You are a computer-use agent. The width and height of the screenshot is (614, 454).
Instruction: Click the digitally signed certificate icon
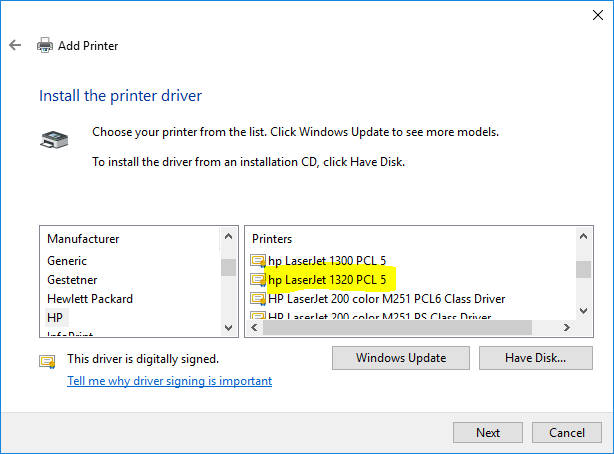(x=47, y=360)
